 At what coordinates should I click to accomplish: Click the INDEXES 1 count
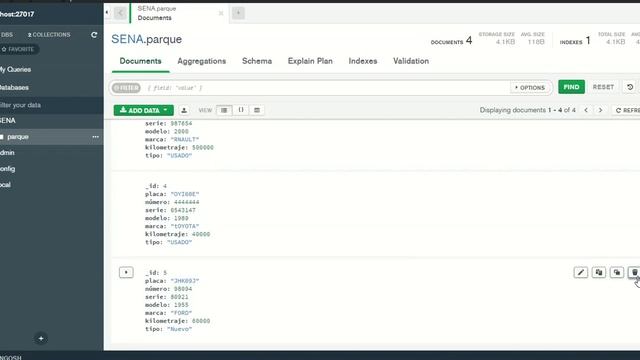(575, 41)
